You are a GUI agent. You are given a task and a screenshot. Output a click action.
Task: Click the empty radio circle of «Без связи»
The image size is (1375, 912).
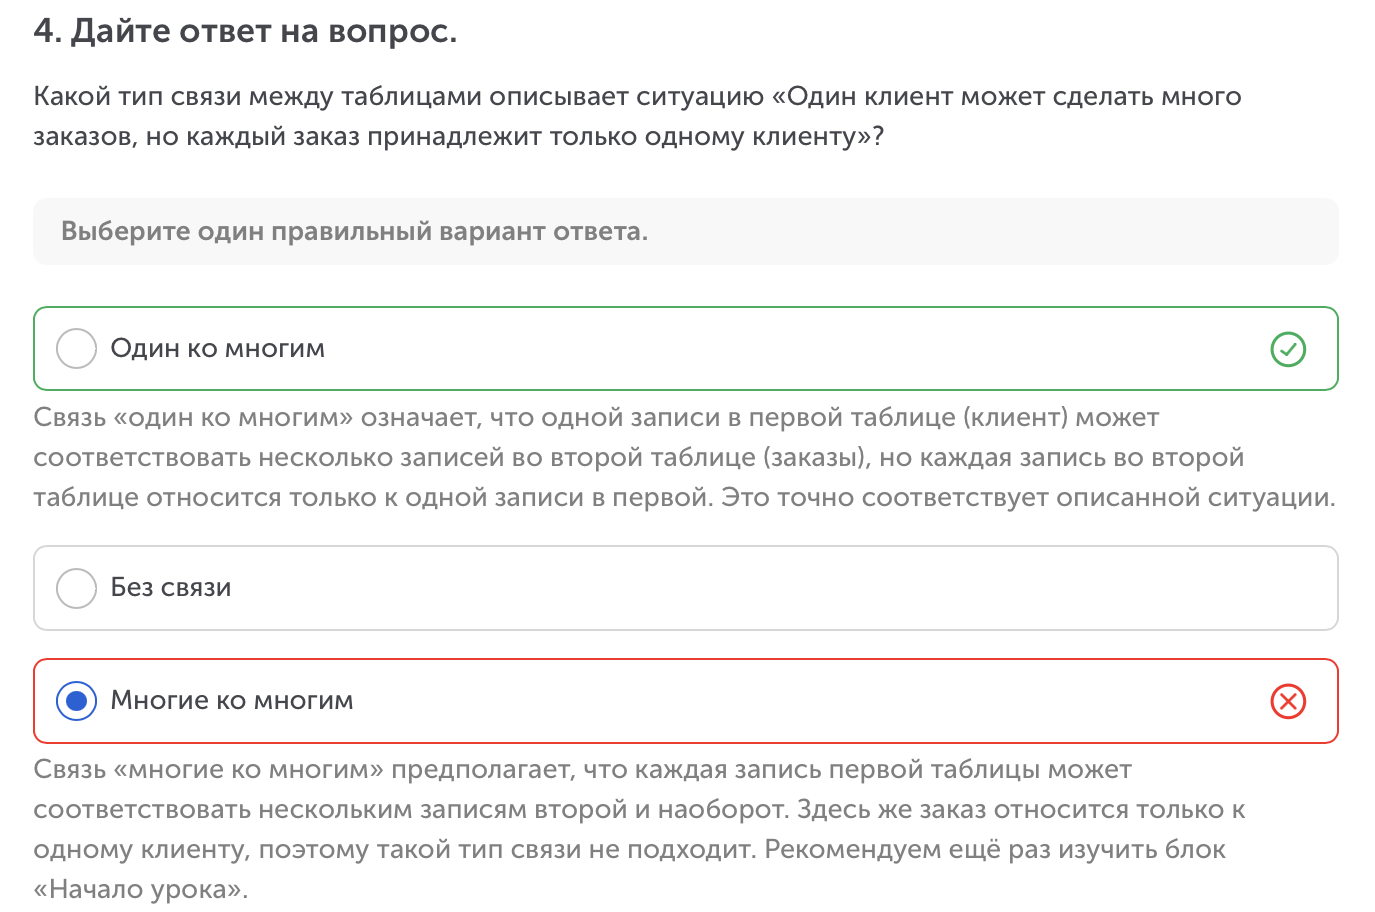[76, 588]
